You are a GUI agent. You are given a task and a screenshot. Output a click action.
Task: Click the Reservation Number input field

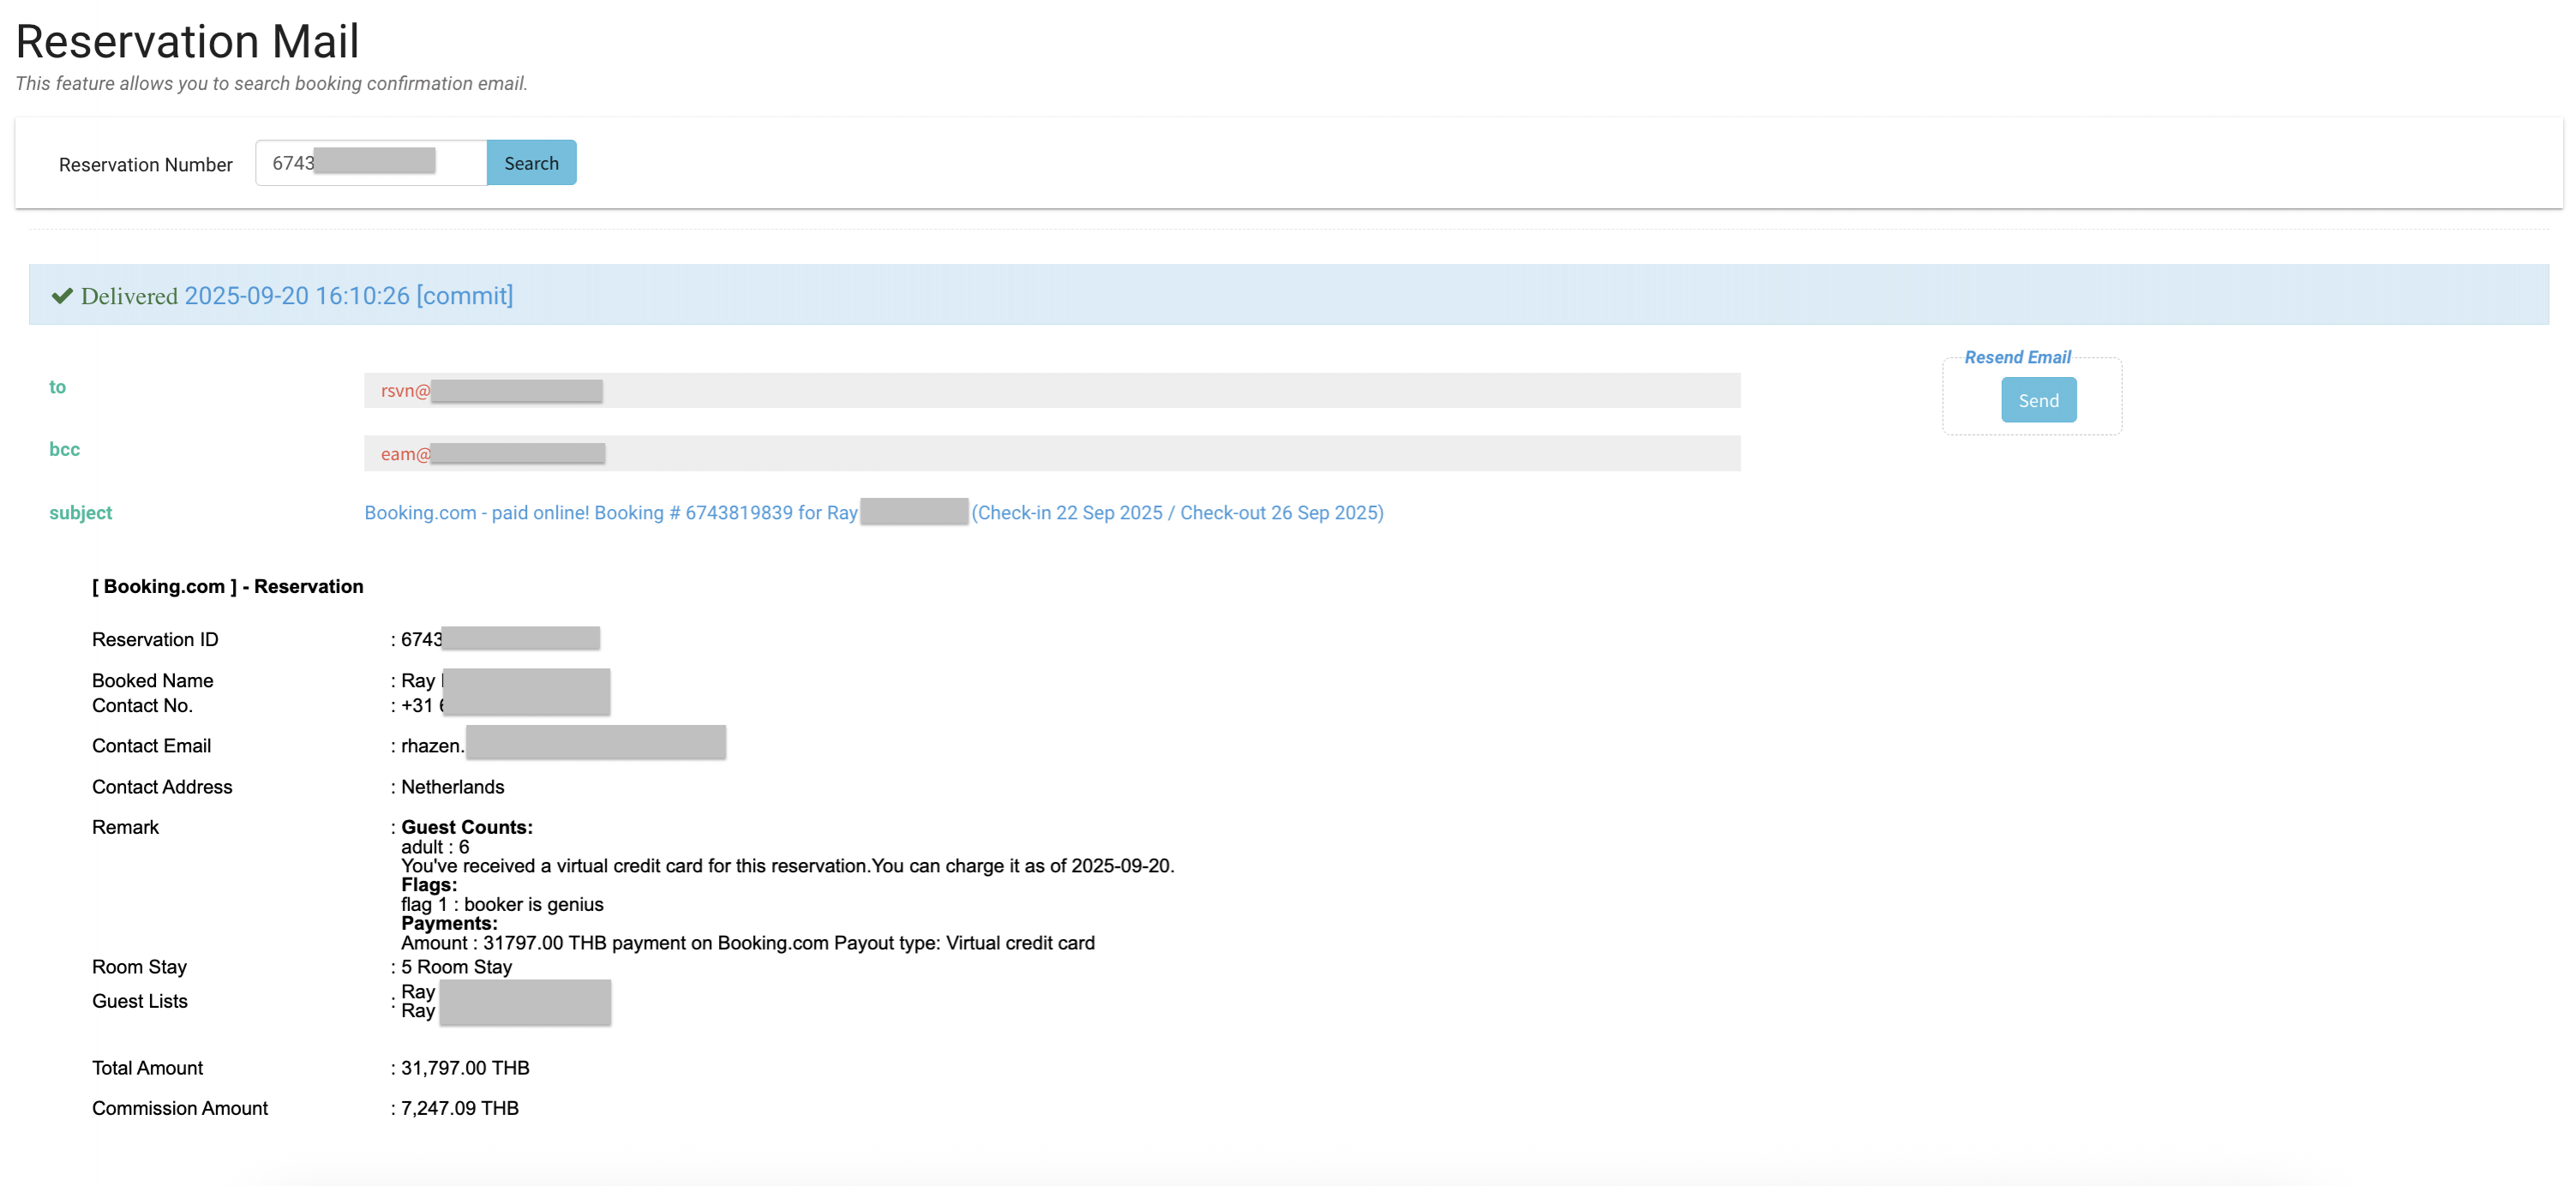pyautogui.click(x=370, y=163)
